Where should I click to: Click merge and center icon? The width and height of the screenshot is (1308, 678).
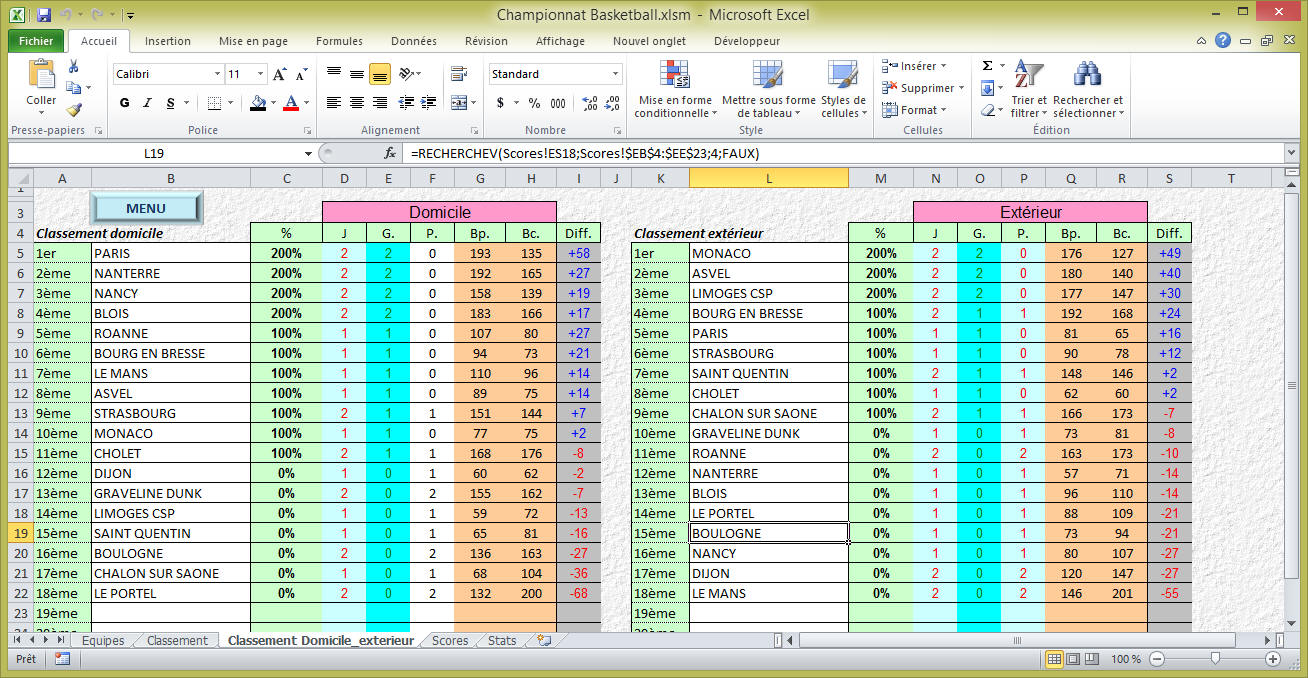click(457, 102)
